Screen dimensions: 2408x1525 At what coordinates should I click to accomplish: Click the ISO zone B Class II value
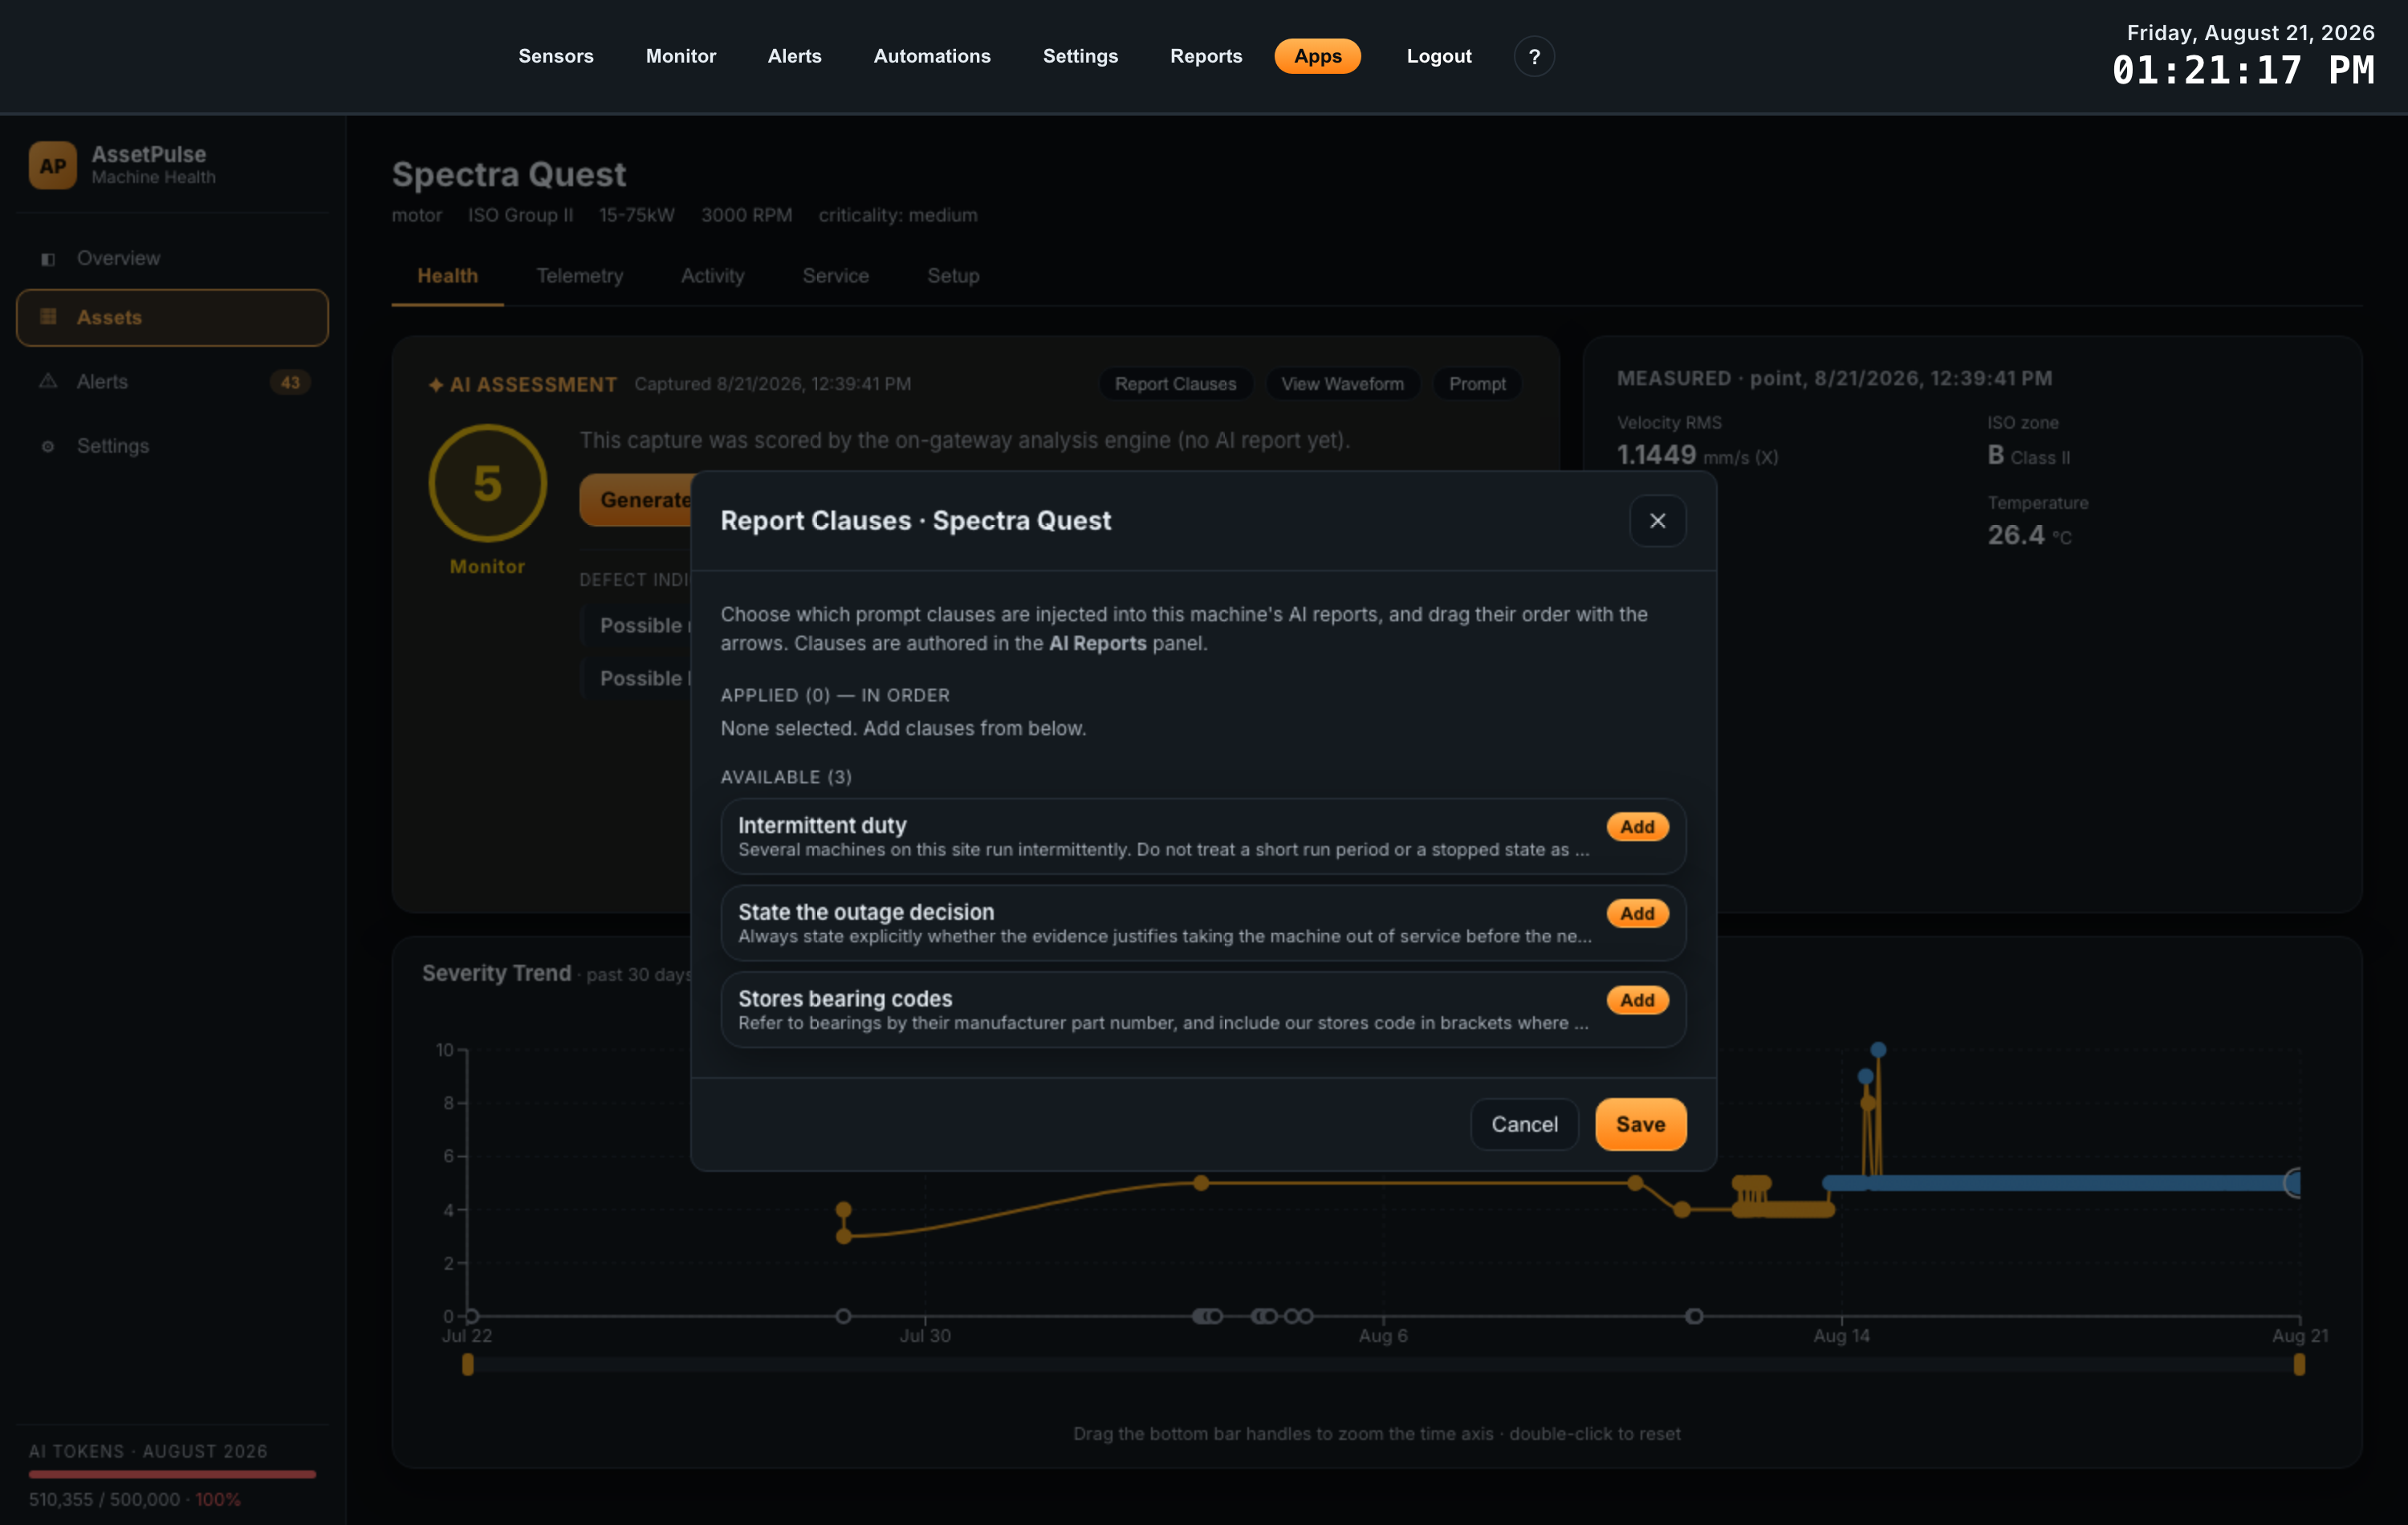coord(2029,456)
